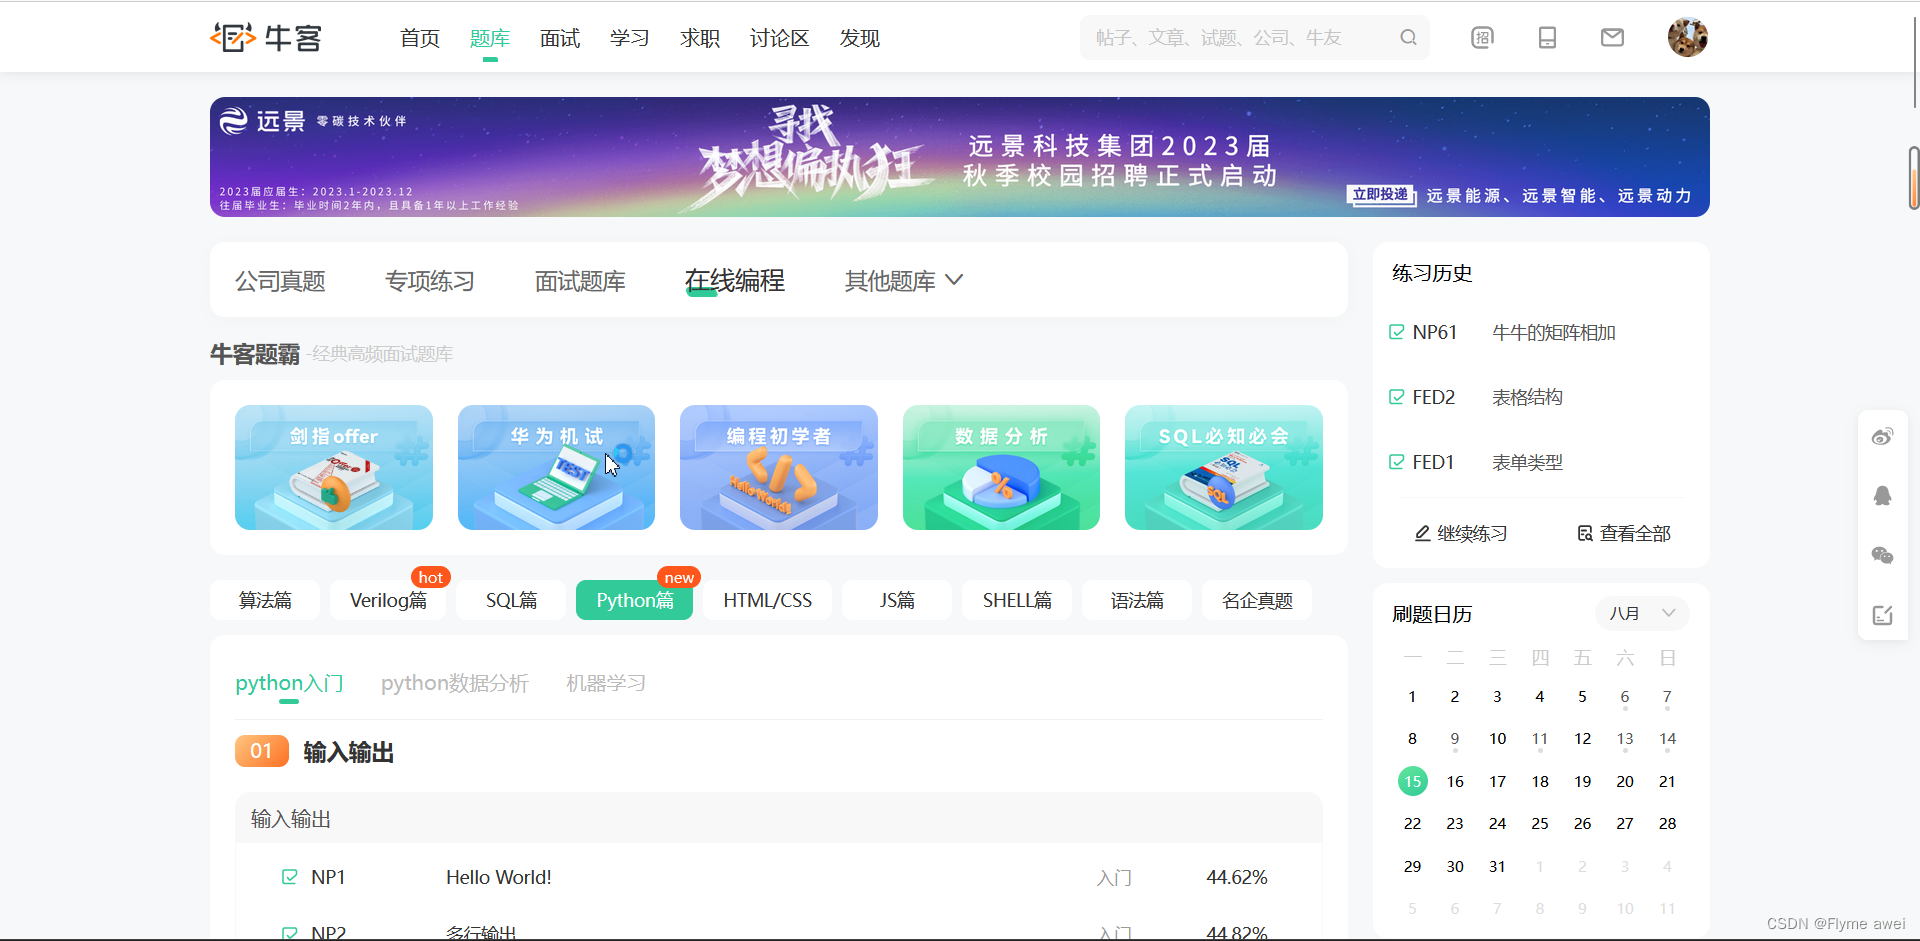Open the 剑指offer card
The height and width of the screenshot is (941, 1920).
tap(334, 467)
